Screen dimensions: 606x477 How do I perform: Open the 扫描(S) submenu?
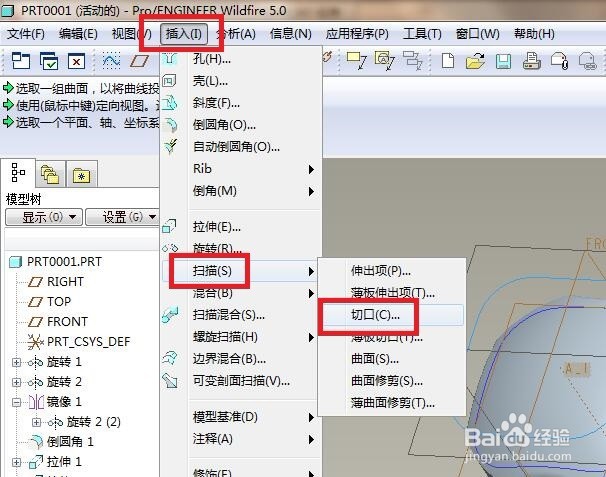pyautogui.click(x=241, y=271)
